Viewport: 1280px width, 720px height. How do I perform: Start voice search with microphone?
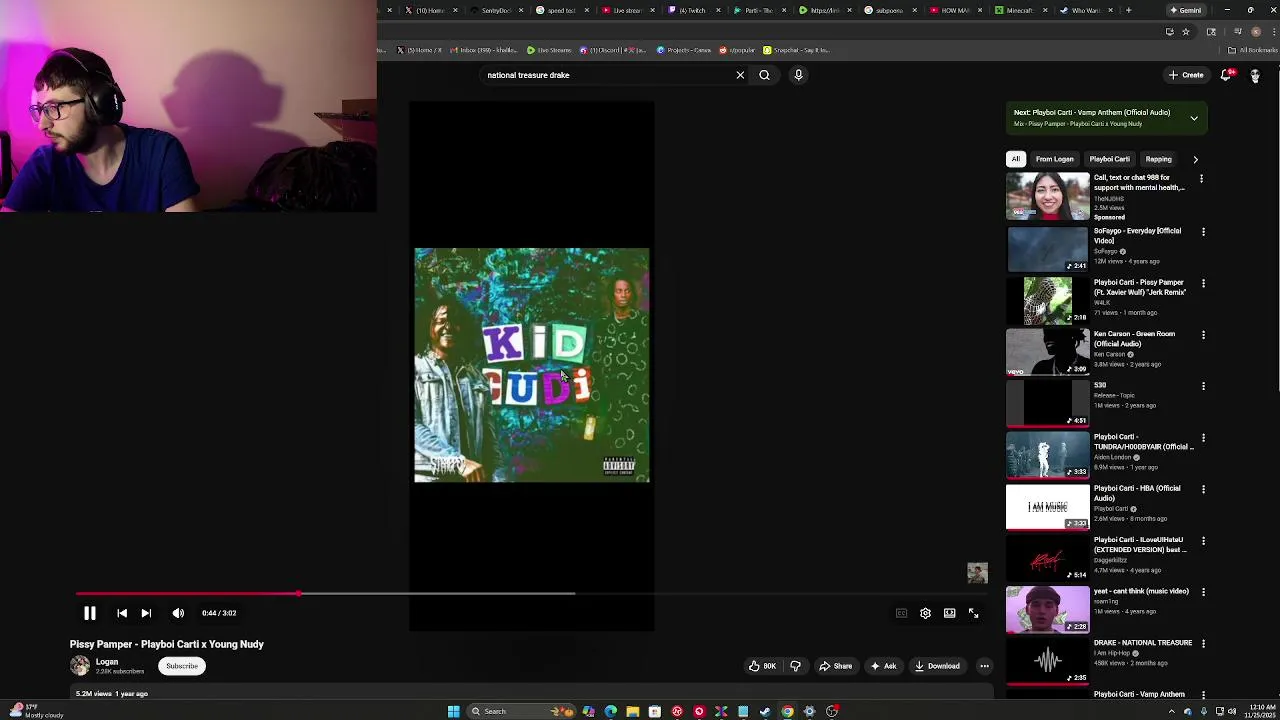point(798,75)
